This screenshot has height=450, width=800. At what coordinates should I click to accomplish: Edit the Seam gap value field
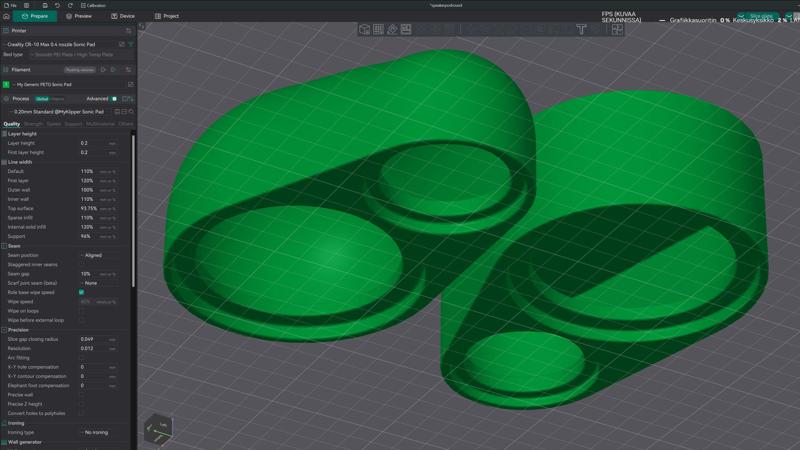tap(98, 274)
